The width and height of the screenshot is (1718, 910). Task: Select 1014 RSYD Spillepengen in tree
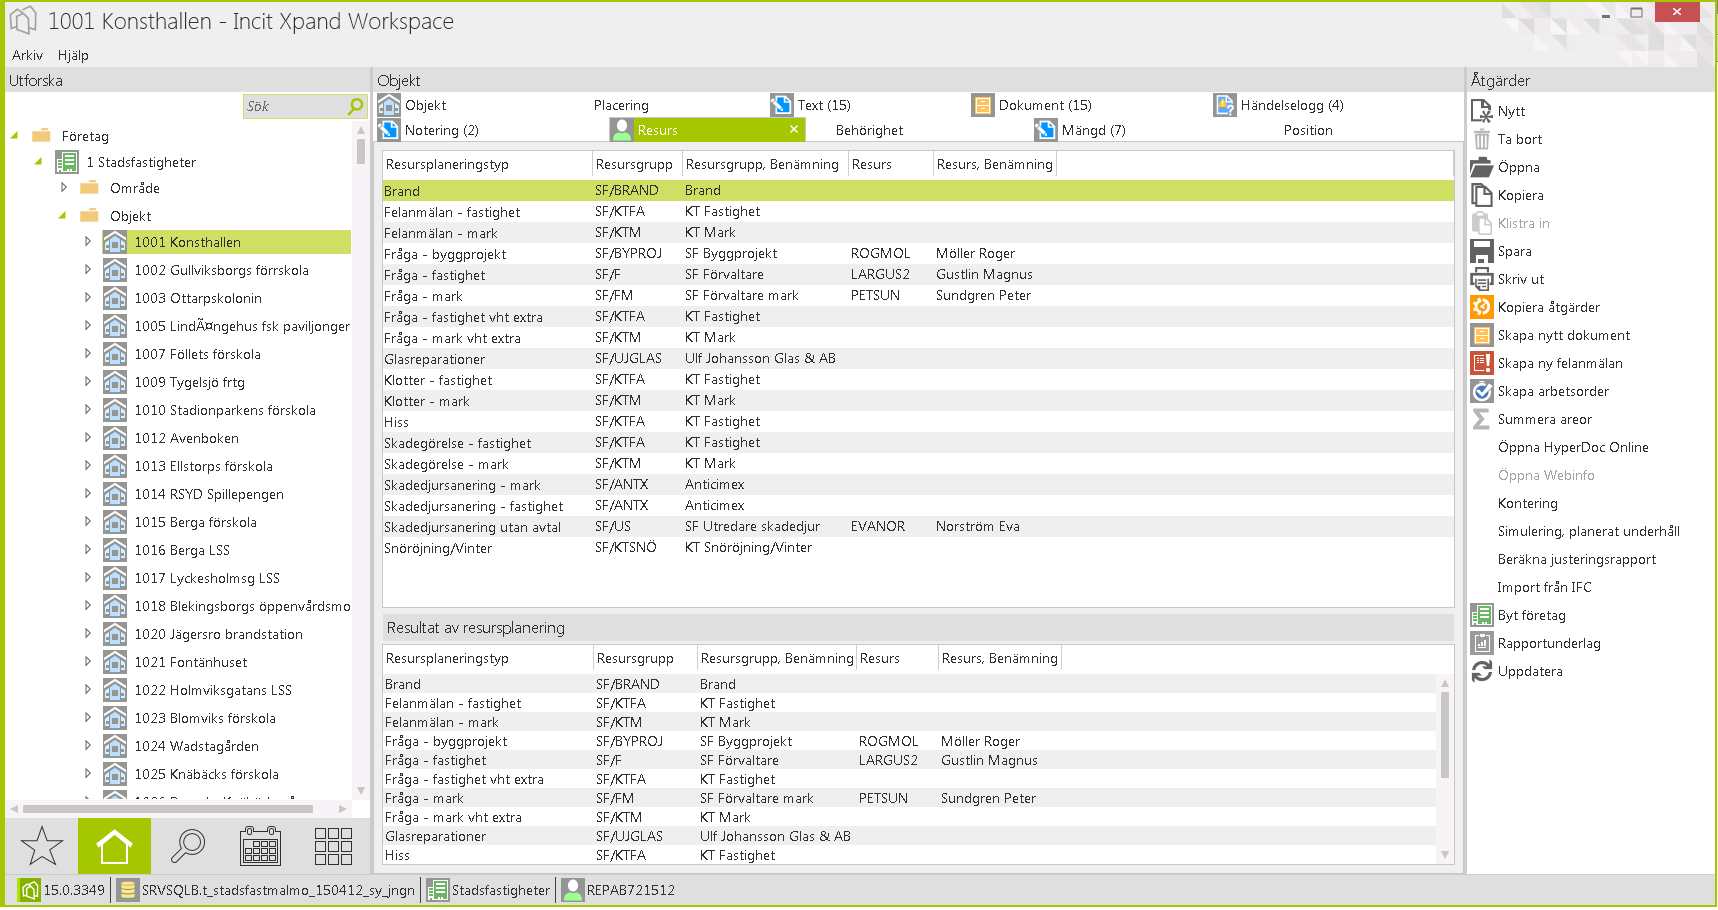209,494
